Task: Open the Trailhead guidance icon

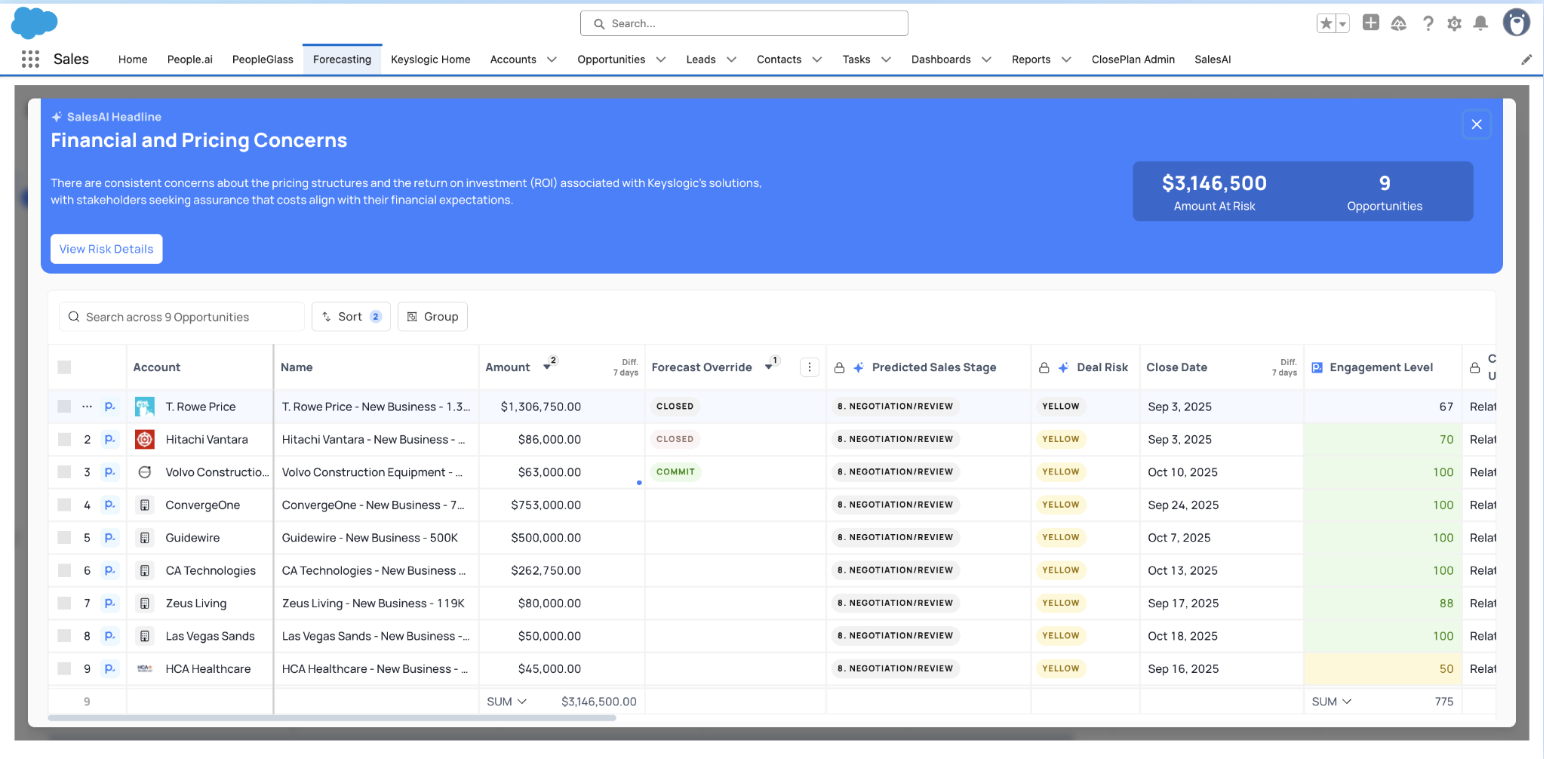Action: pos(1399,23)
